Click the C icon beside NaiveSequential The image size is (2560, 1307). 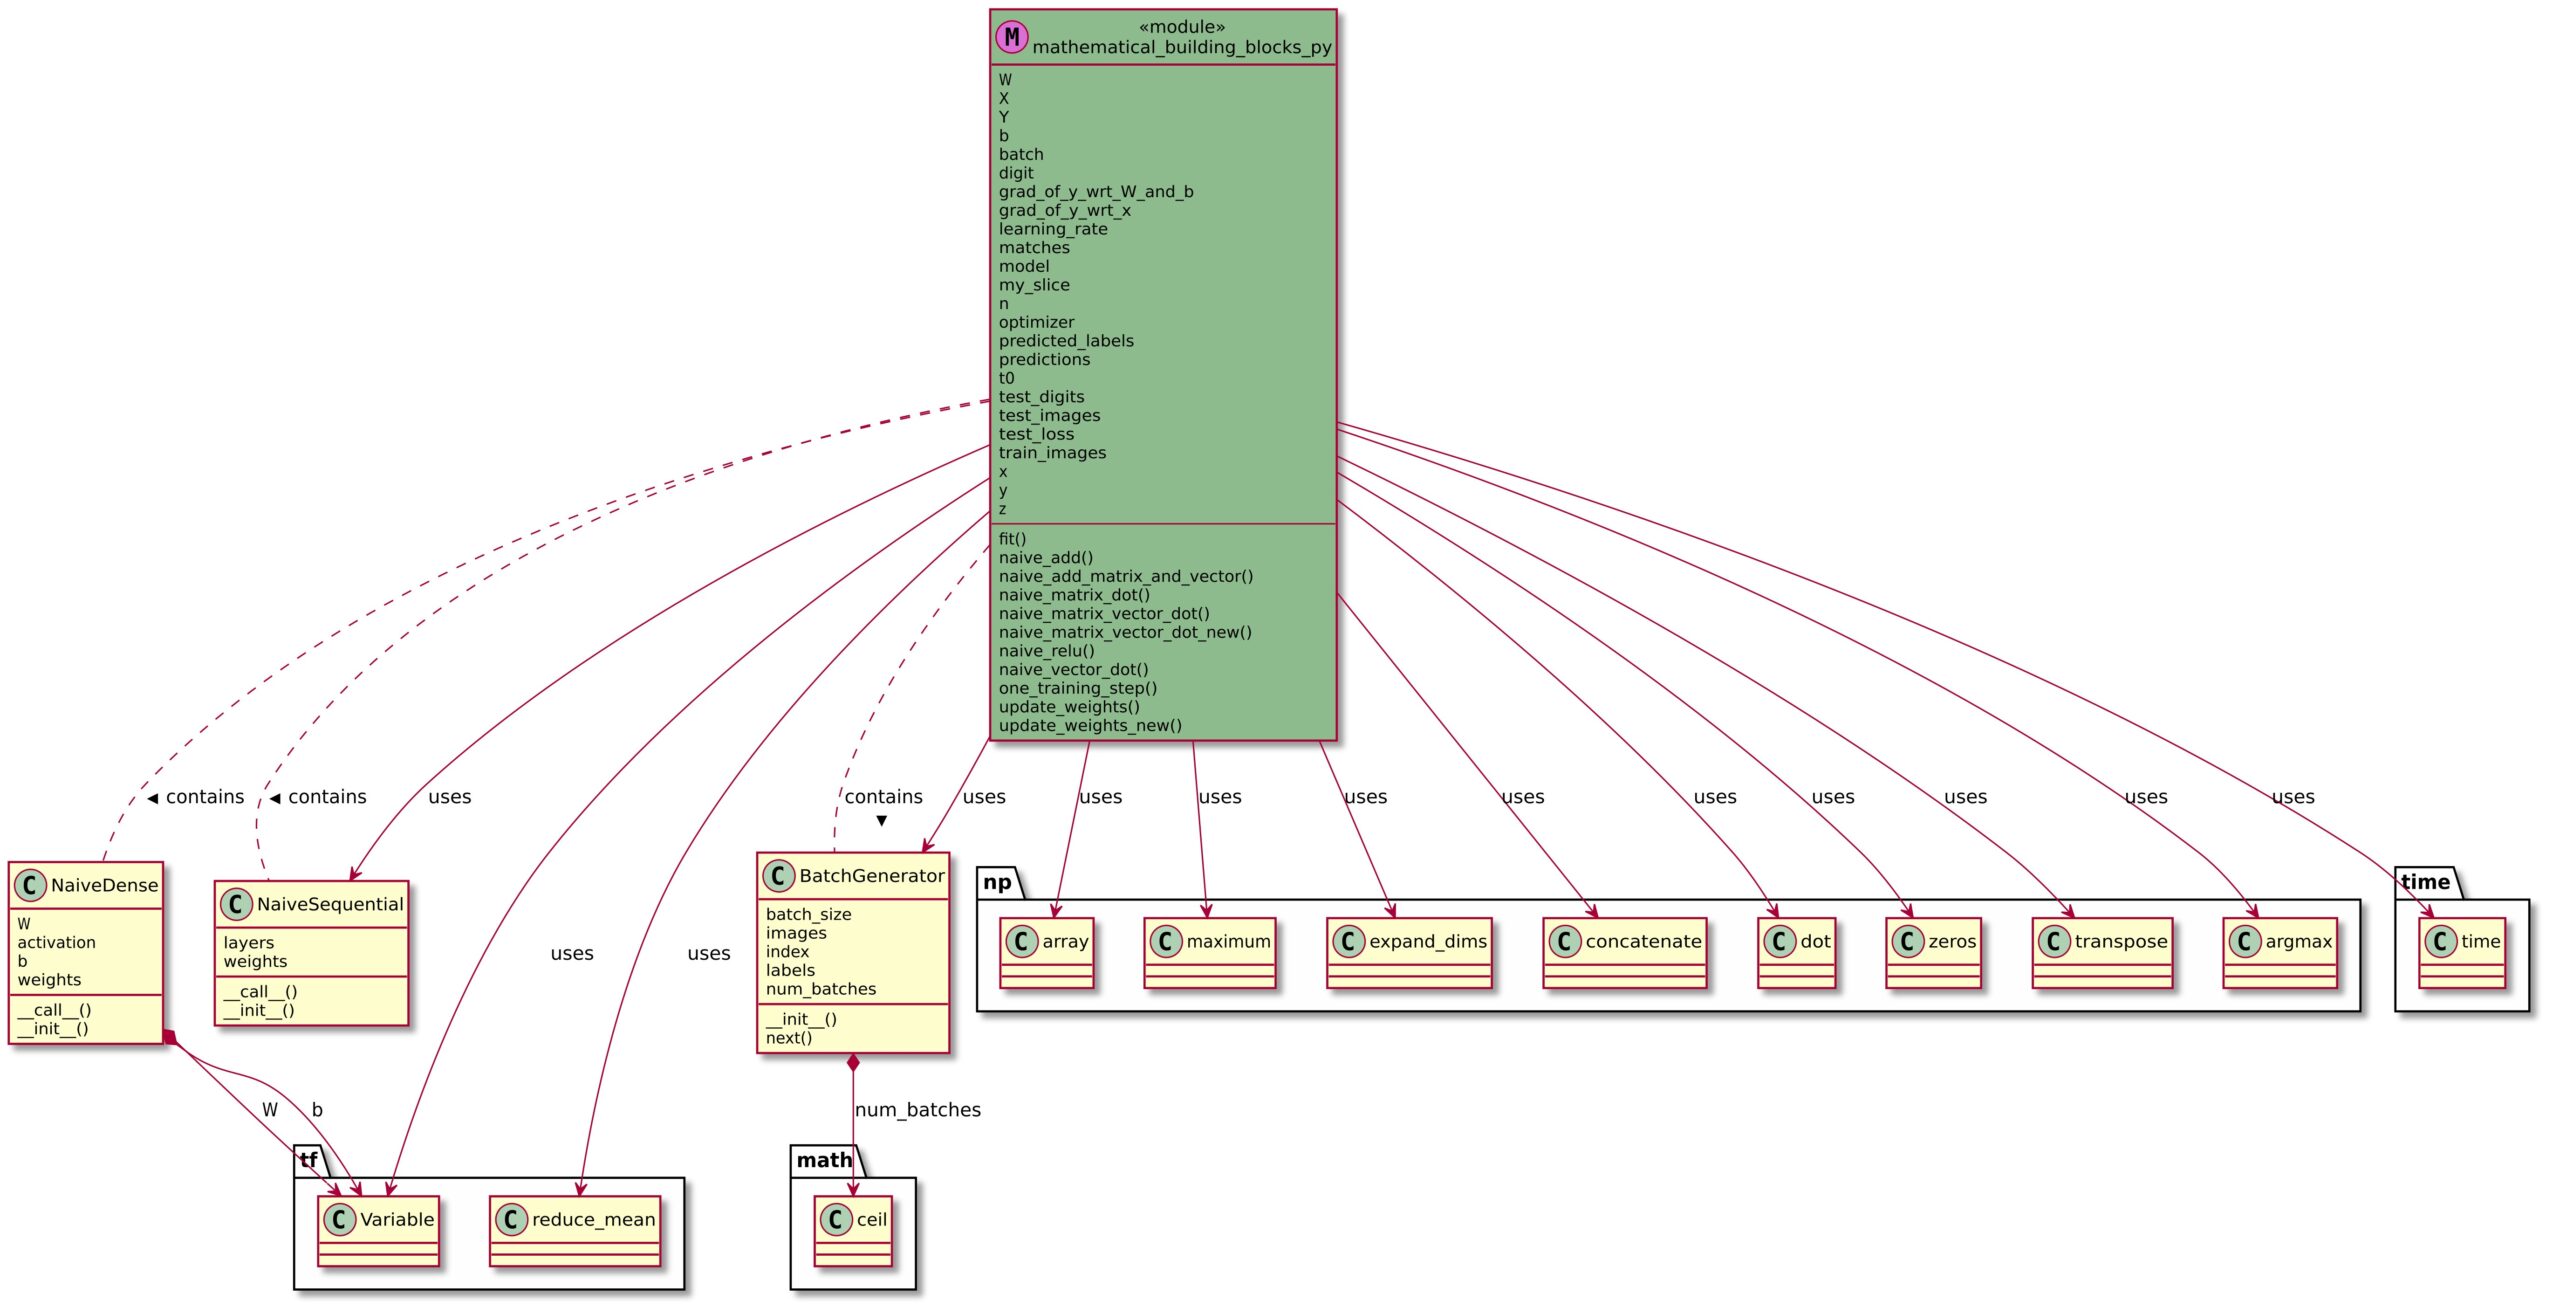click(x=236, y=904)
